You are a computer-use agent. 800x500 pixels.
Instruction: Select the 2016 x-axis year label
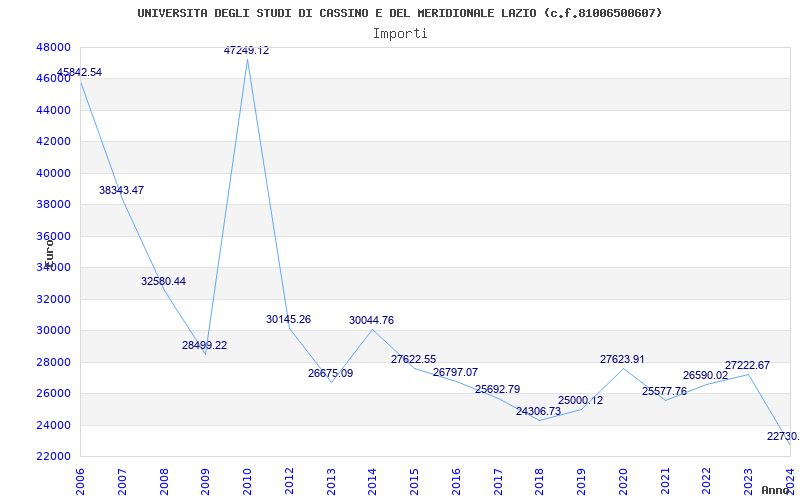click(x=456, y=482)
